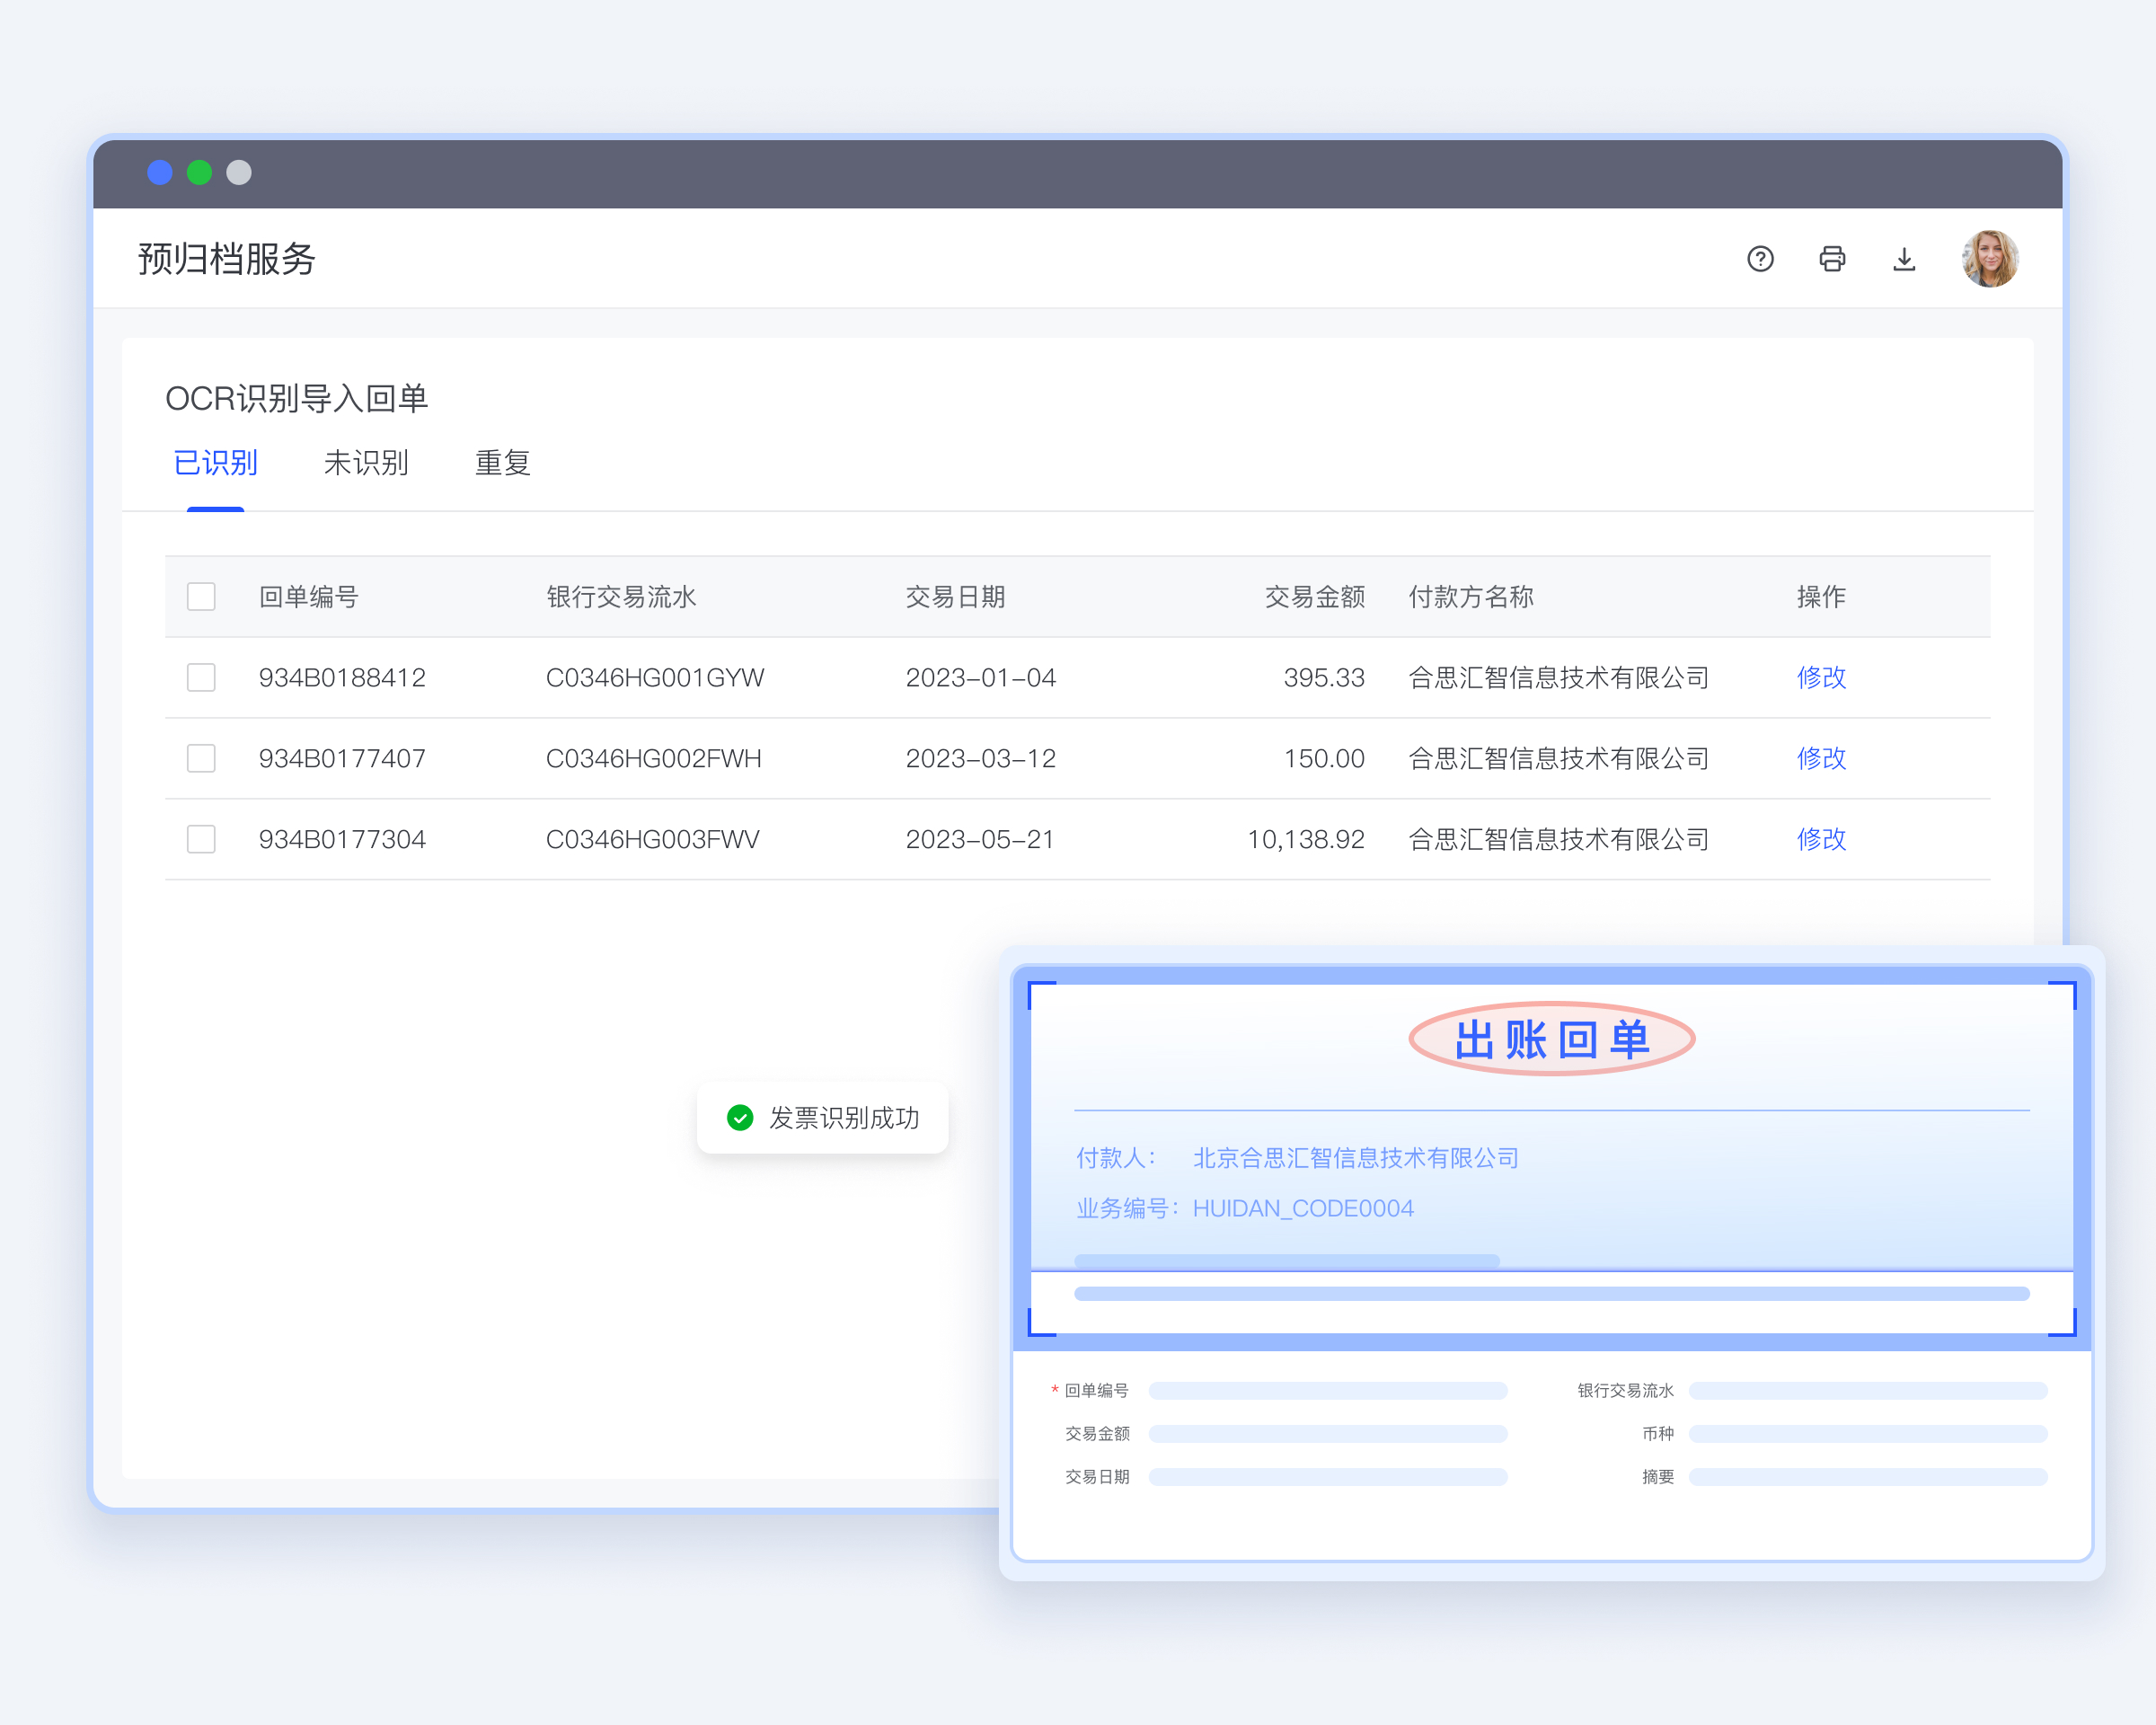Click the green window dot
The width and height of the screenshot is (2156, 1725).
(200, 173)
